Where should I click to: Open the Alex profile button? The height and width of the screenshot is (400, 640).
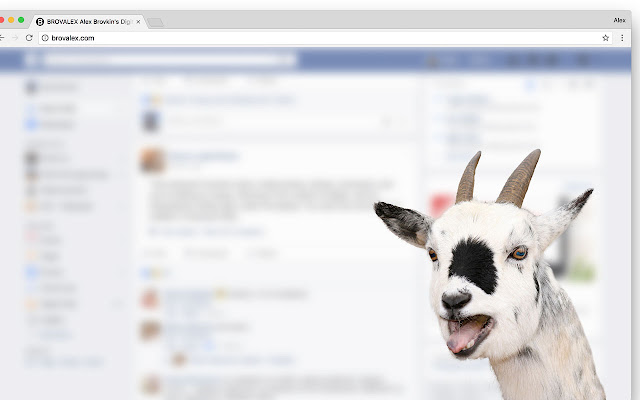(619, 20)
